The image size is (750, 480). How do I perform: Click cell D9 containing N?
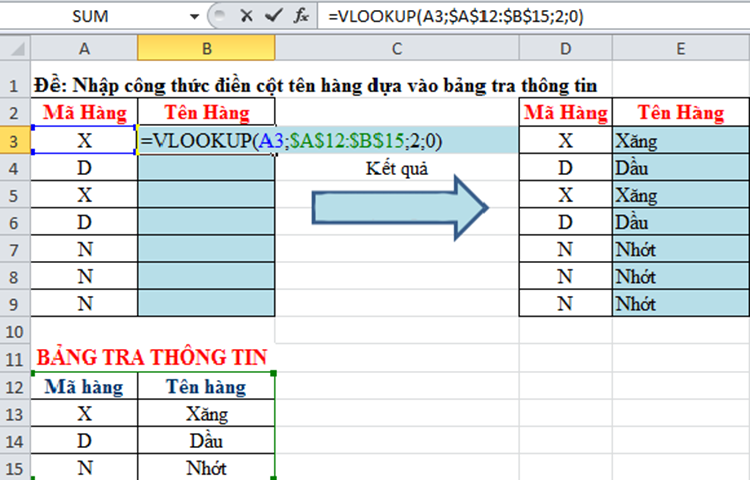tap(565, 304)
